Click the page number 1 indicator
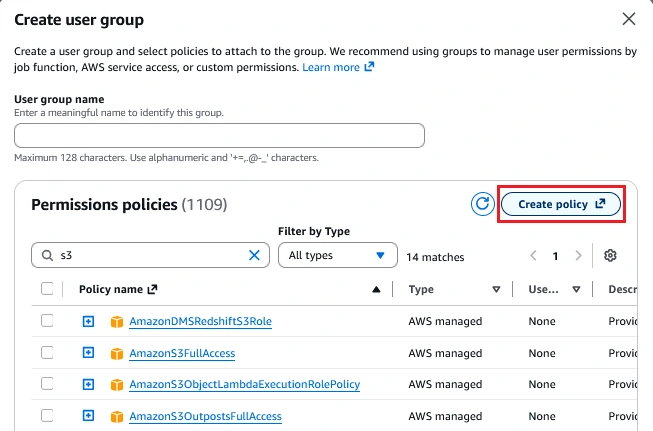Viewport: 653px width, 431px height. [555, 256]
